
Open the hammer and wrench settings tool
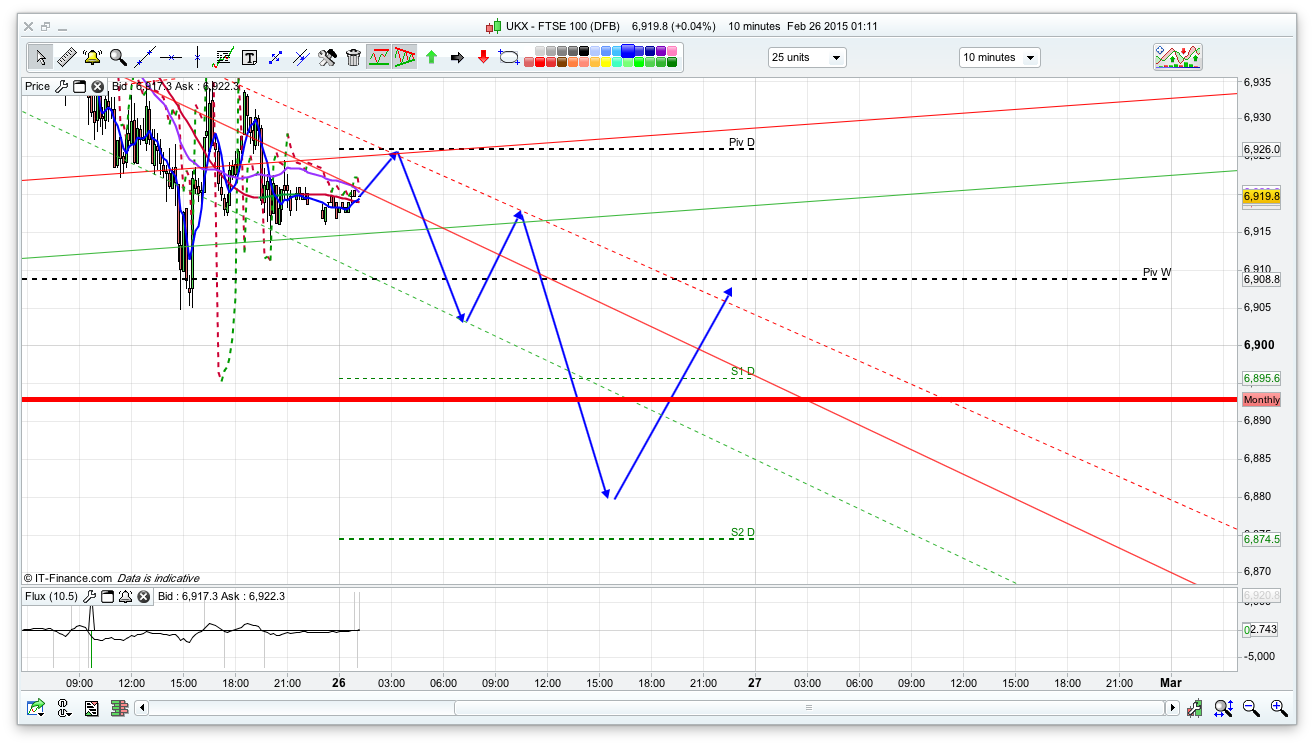coord(327,57)
